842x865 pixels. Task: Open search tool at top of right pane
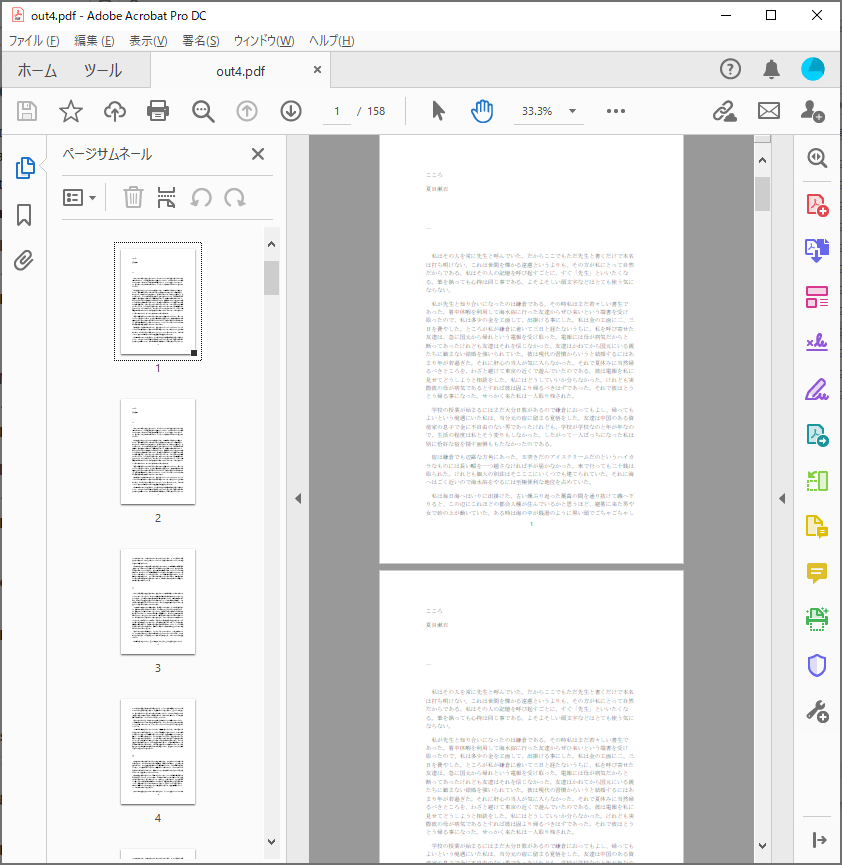point(817,159)
